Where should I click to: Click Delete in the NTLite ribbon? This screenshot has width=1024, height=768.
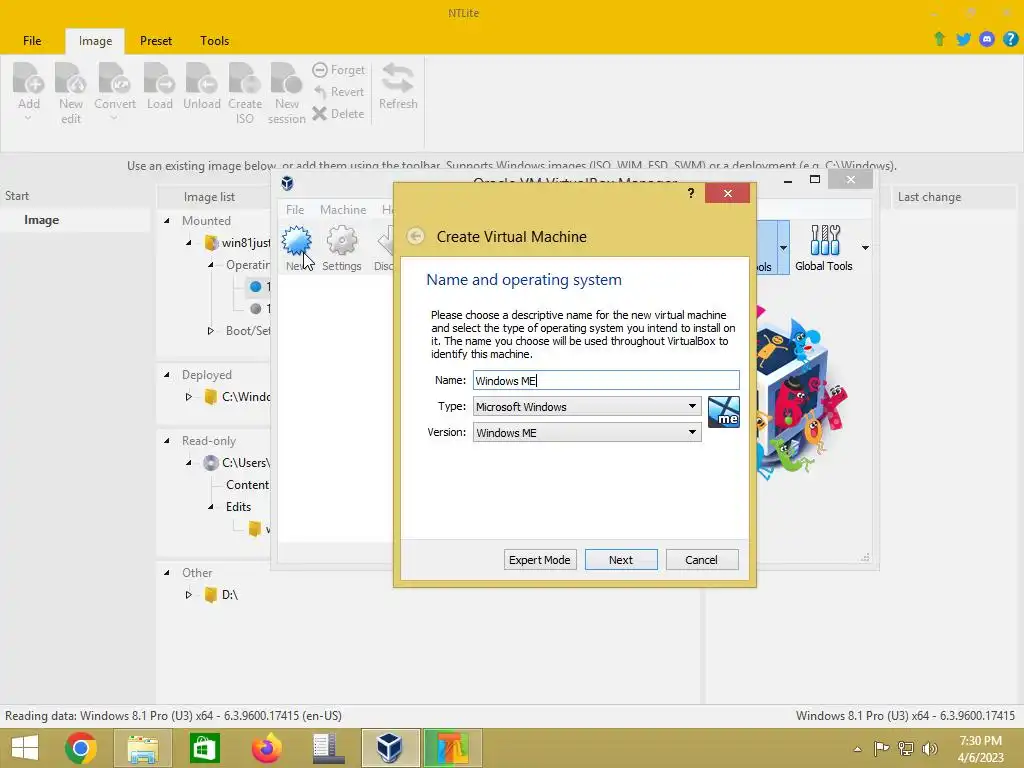coord(338,114)
